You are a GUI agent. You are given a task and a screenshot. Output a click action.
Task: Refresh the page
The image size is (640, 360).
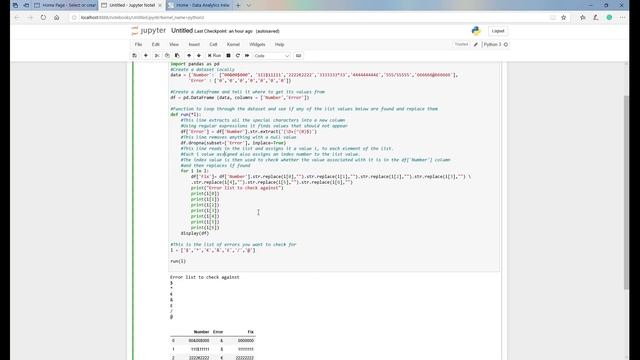(43, 18)
